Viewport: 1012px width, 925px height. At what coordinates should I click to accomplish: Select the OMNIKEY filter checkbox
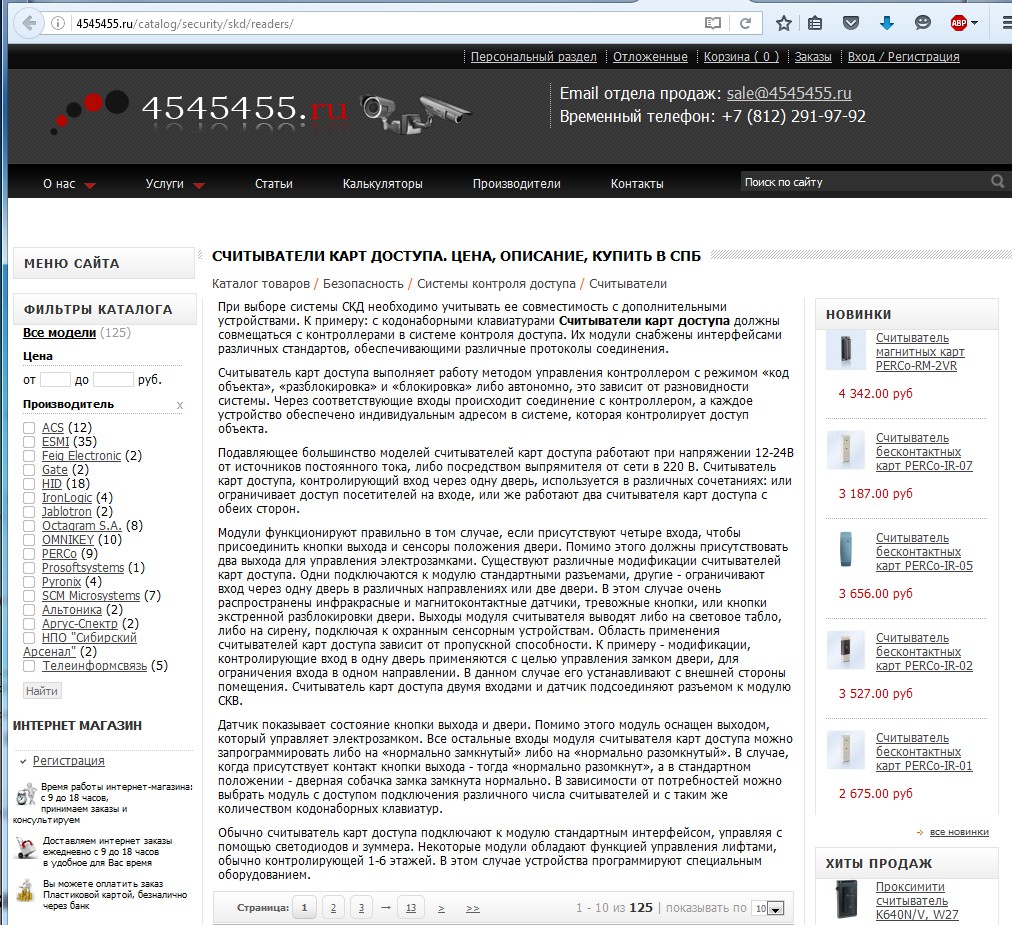pos(29,540)
